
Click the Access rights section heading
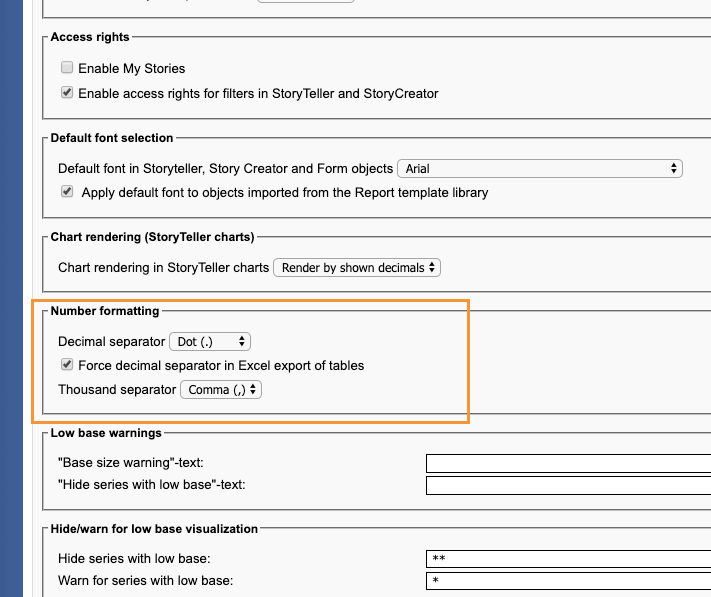pos(90,37)
